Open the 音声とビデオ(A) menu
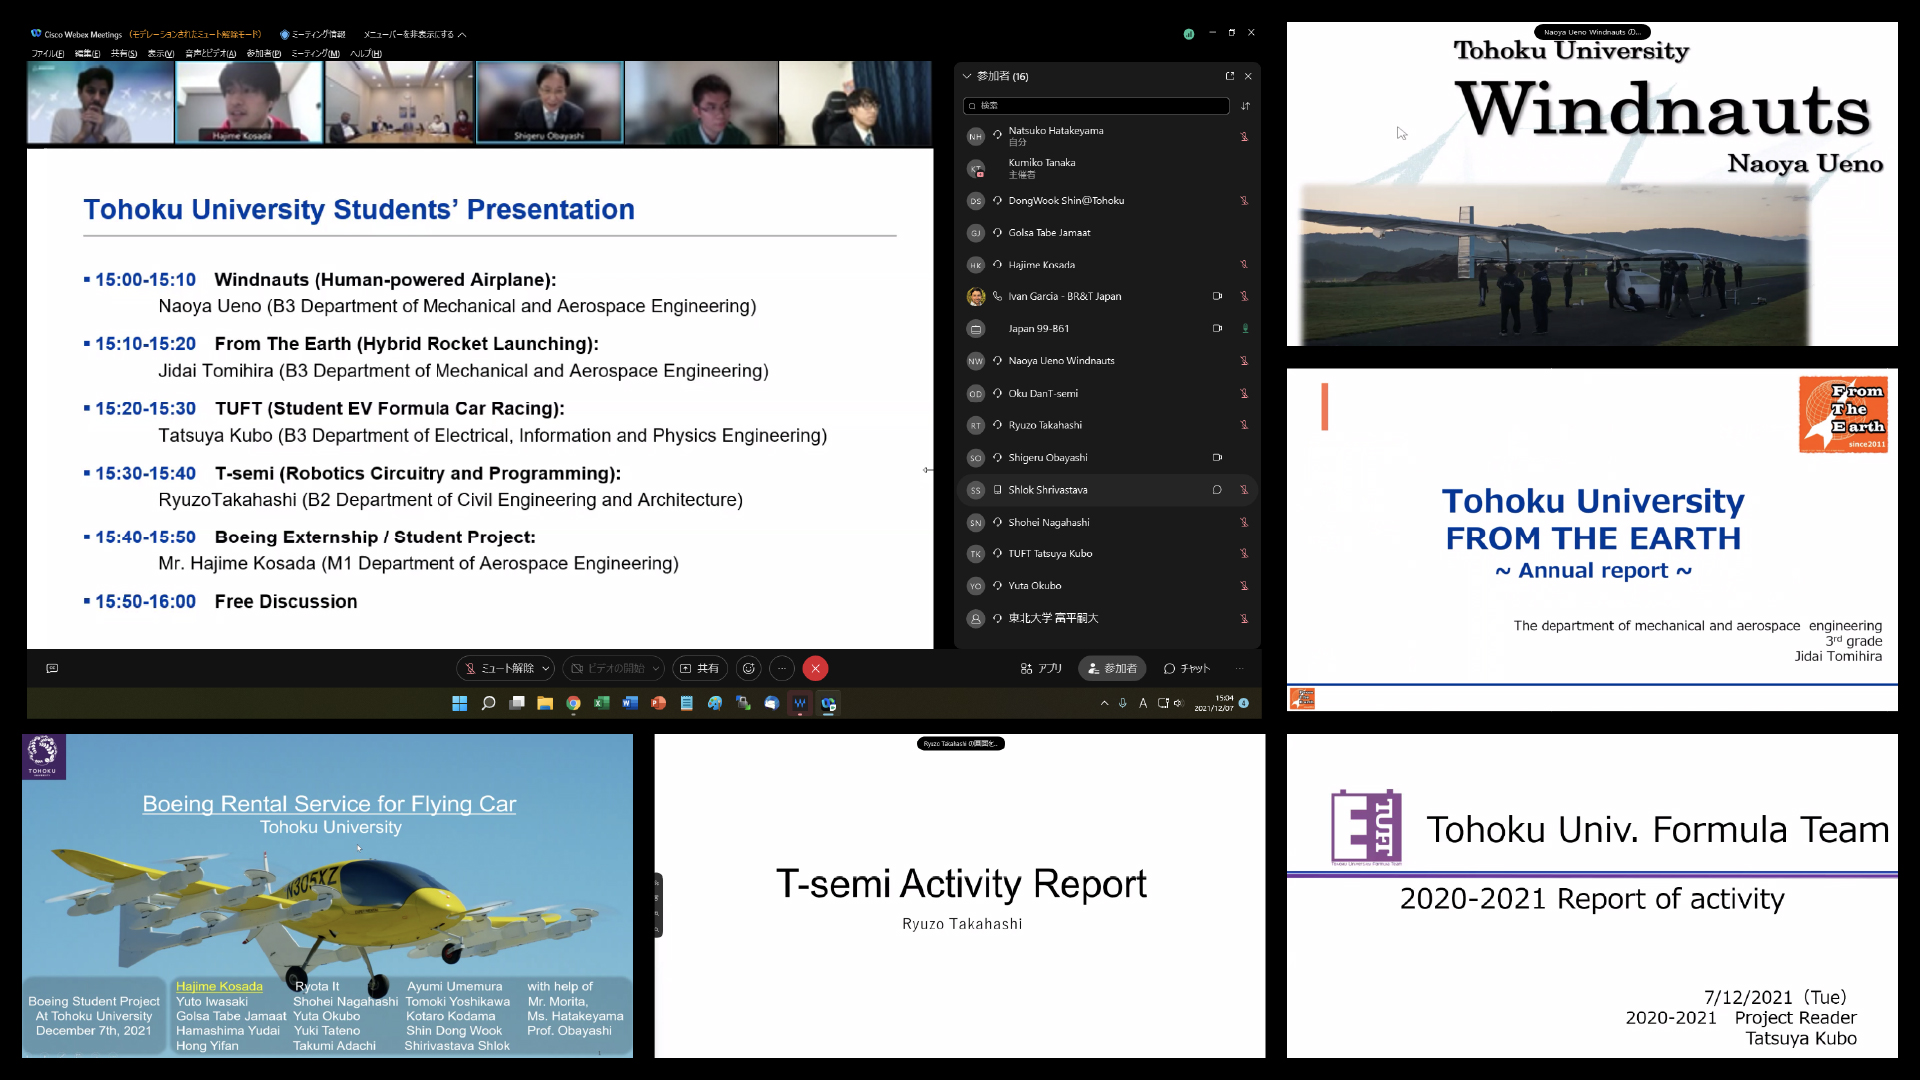Viewport: 1920px width, 1080px height. [x=210, y=53]
